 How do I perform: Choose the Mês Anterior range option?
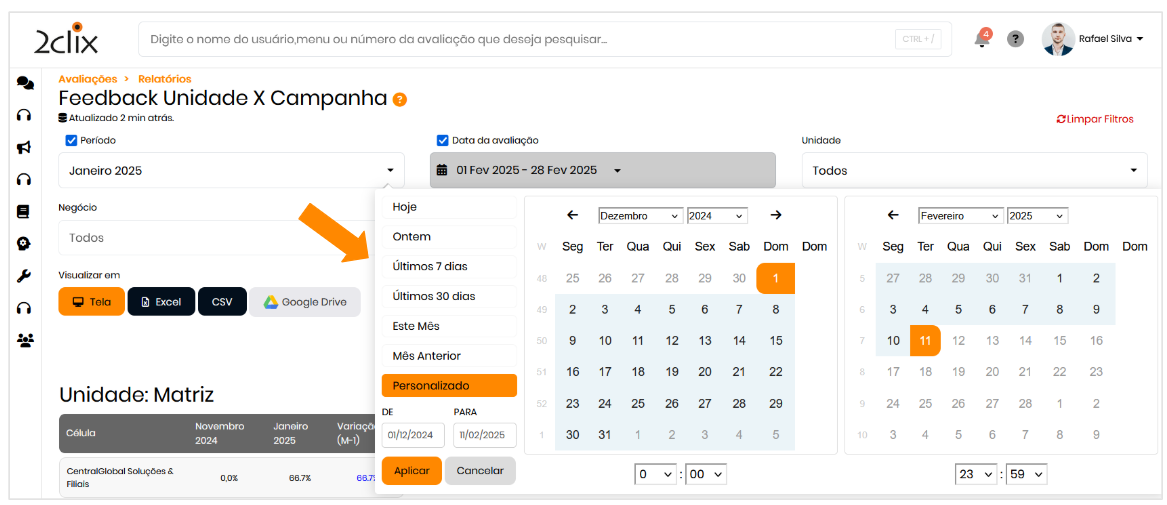[448, 356]
